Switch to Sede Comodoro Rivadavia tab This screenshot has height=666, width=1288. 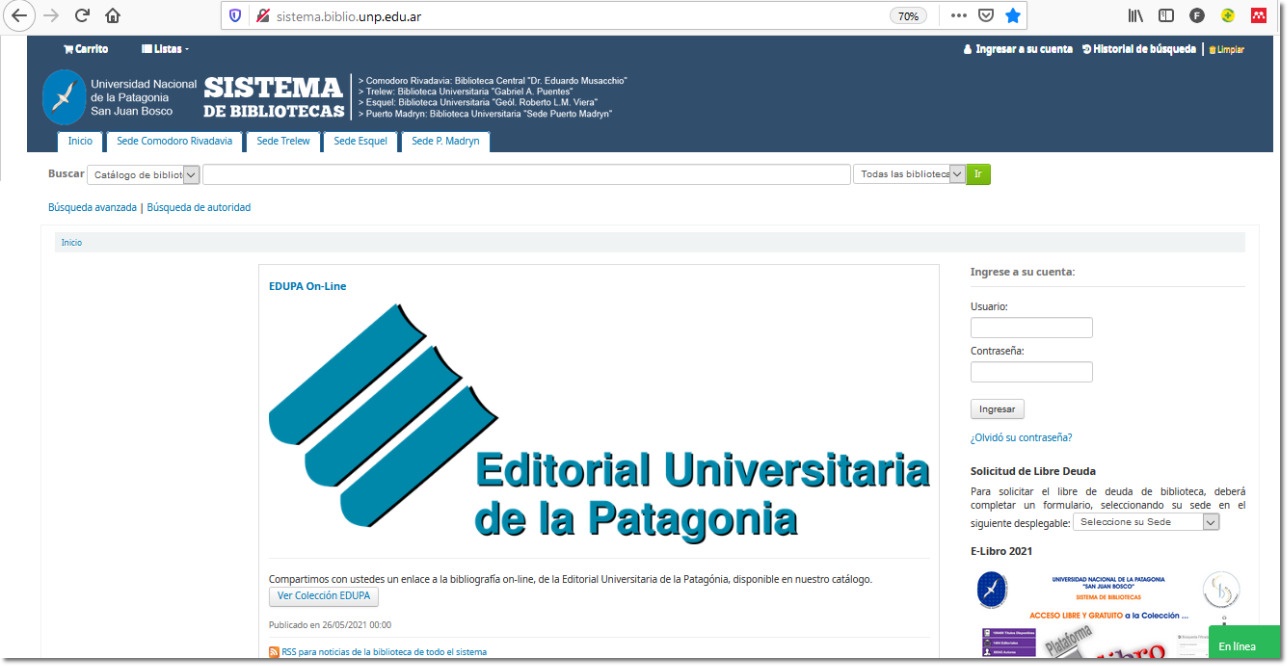coord(174,141)
